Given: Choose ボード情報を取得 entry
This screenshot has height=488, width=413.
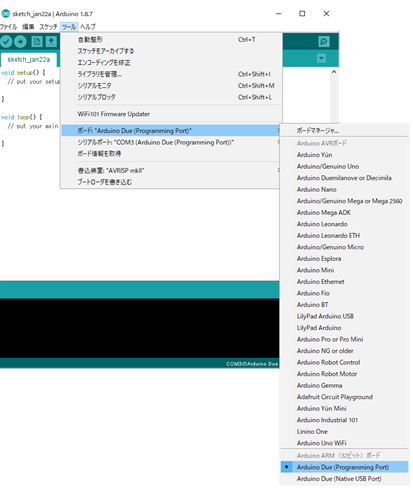Looking at the screenshot, I should (x=171, y=154).
